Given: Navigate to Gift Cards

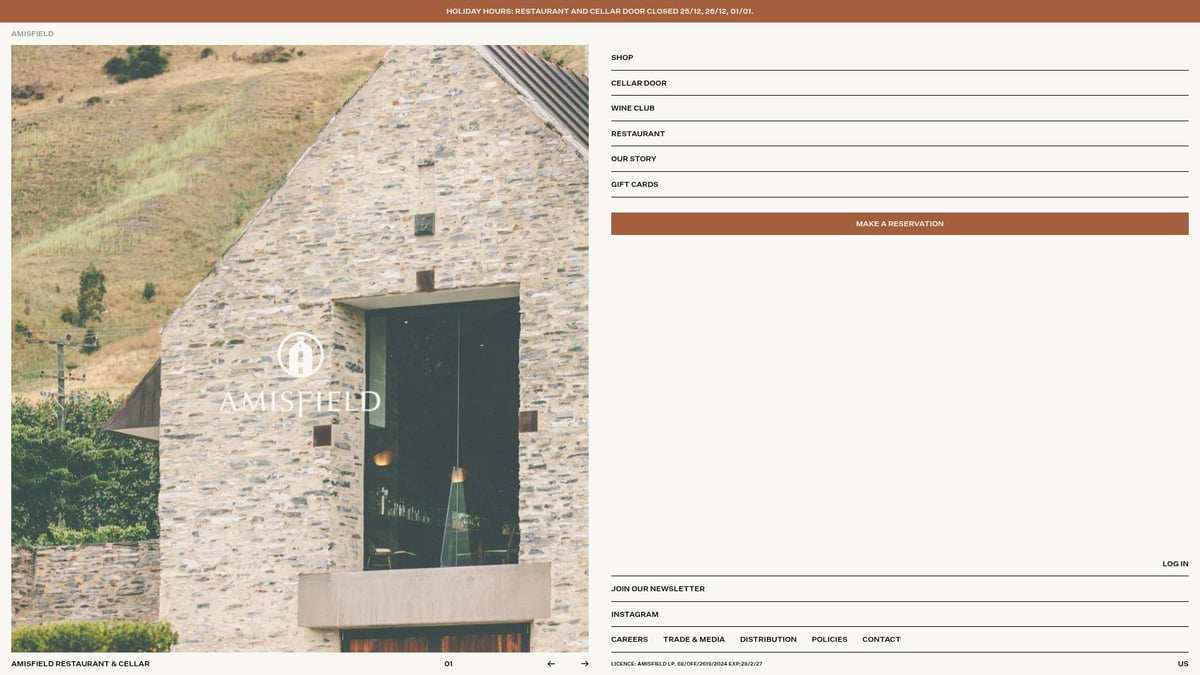Looking at the screenshot, I should [635, 185].
